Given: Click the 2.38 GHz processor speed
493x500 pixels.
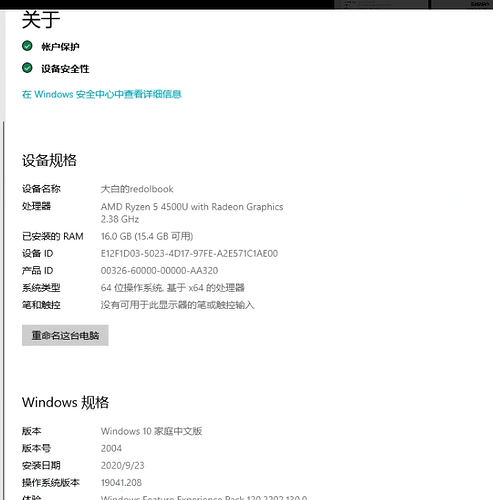Looking at the screenshot, I should tap(120, 219).
